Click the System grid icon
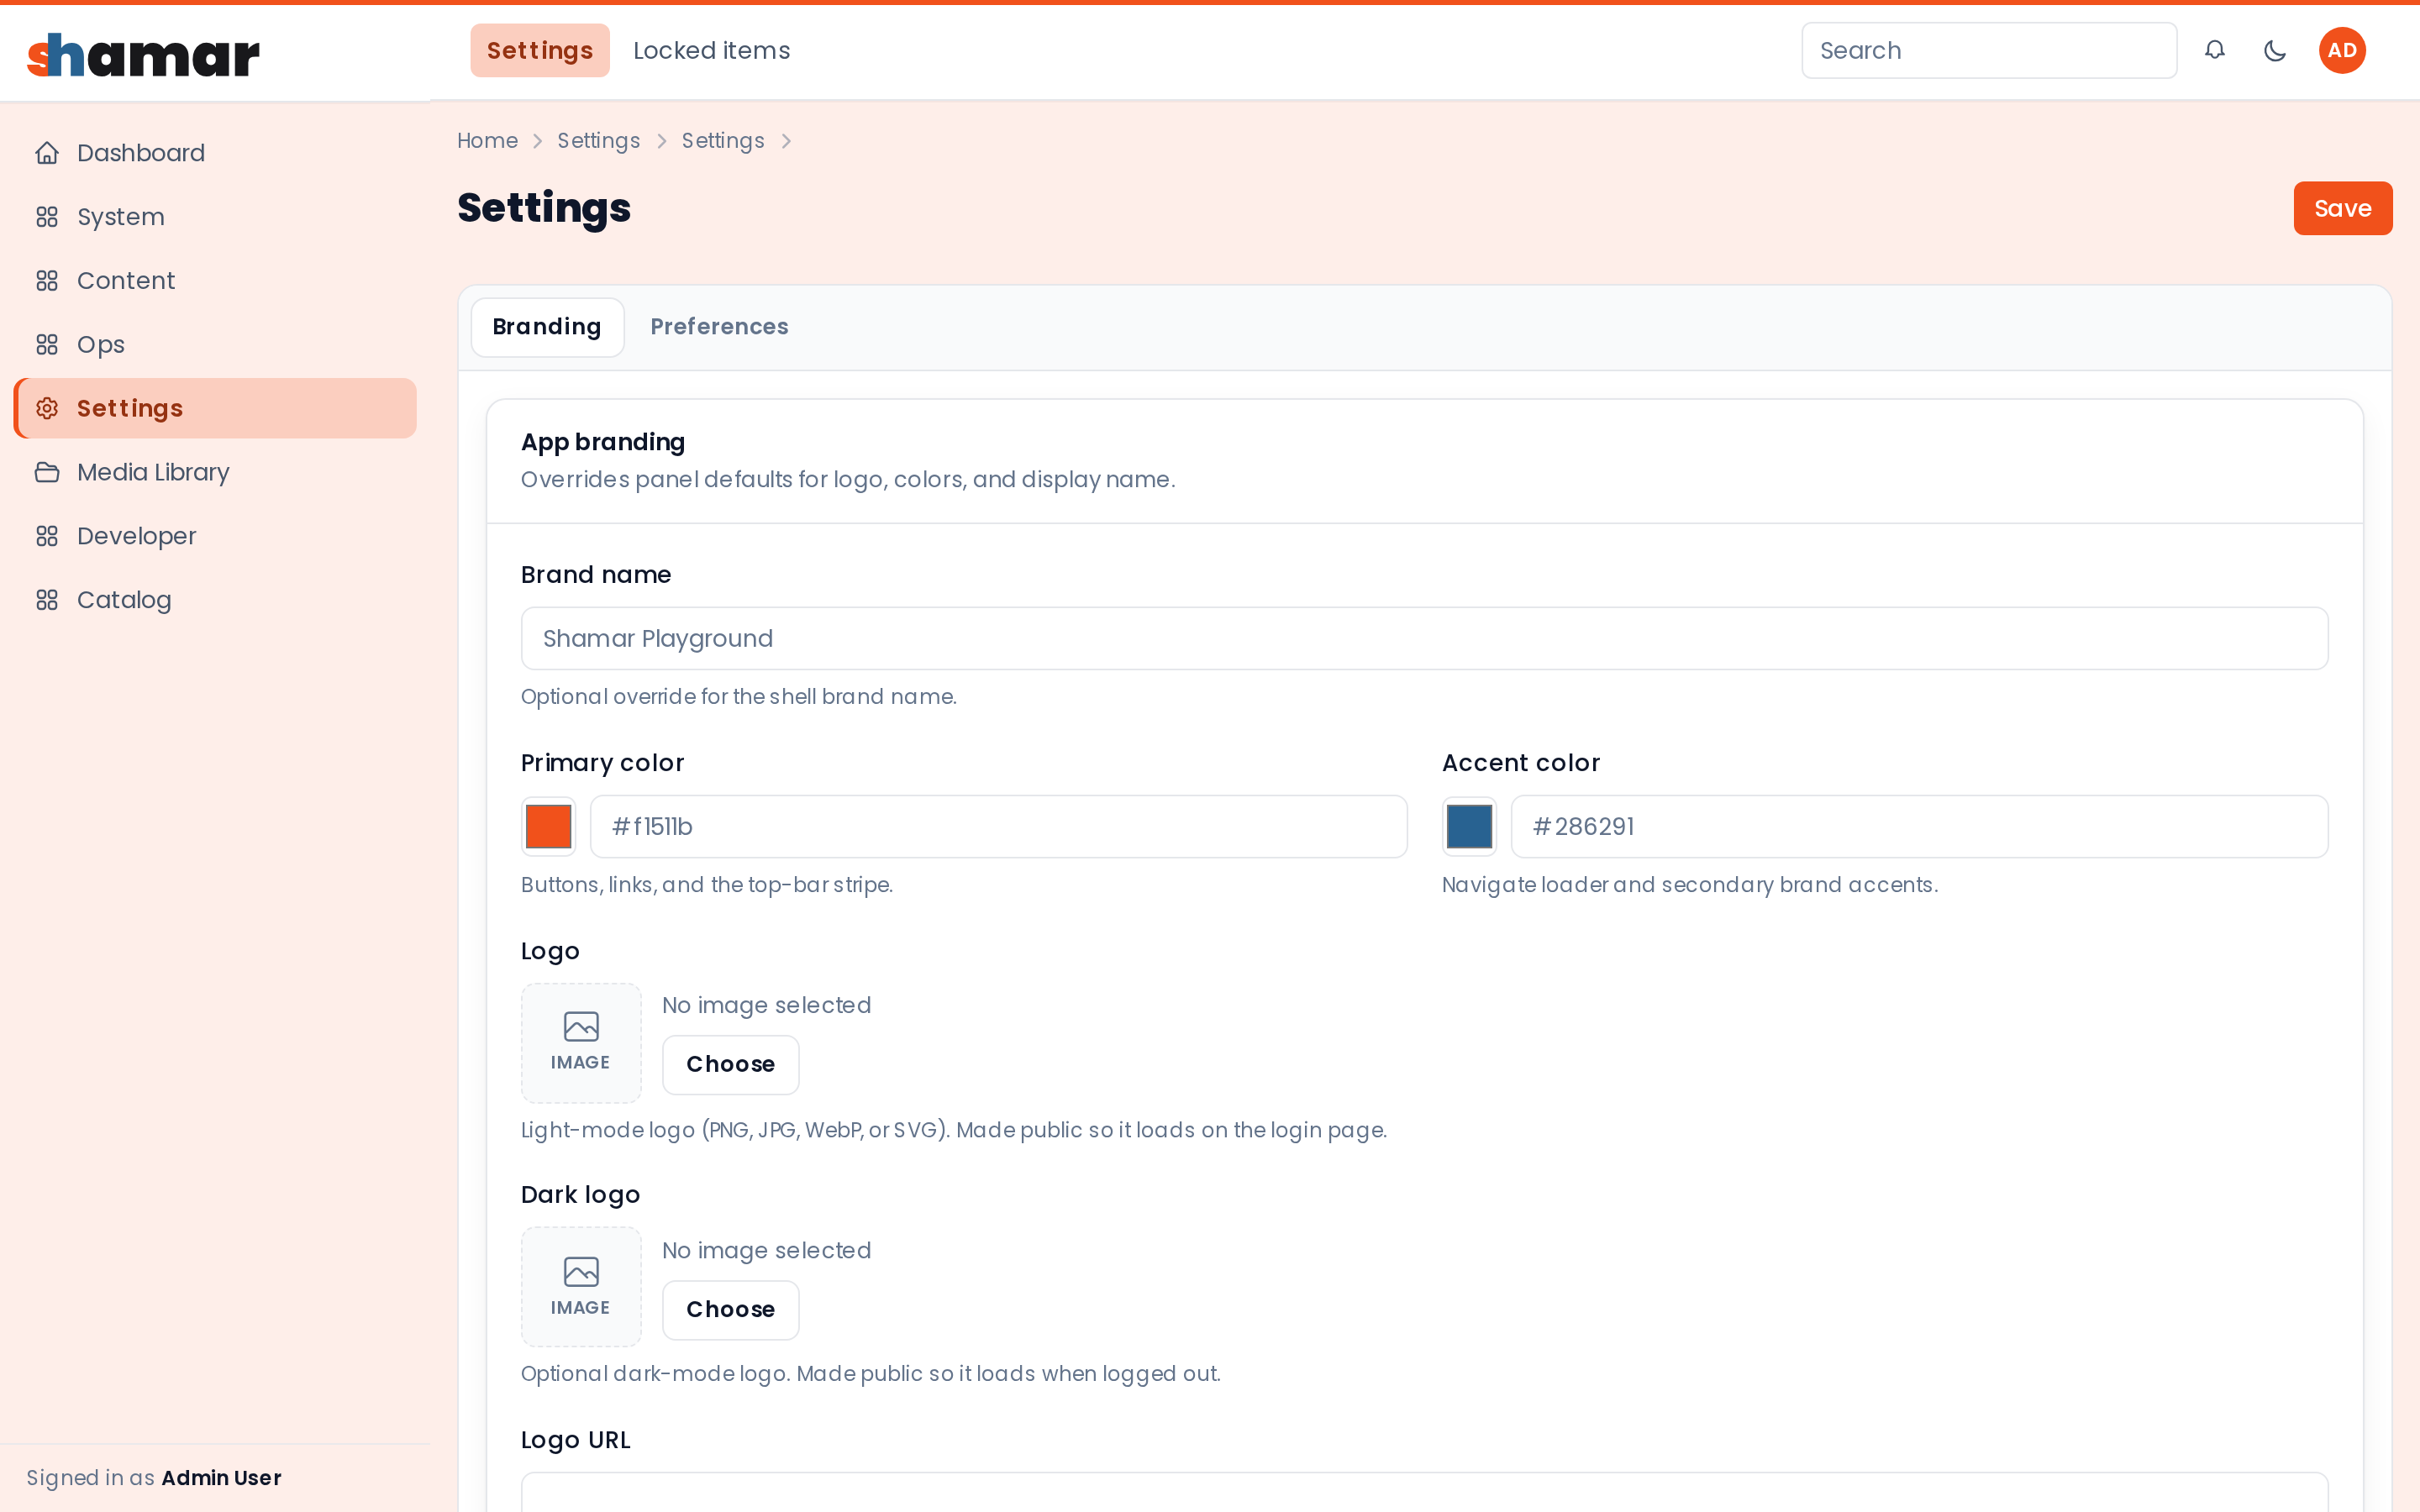This screenshot has height=1512, width=2420. click(x=47, y=217)
